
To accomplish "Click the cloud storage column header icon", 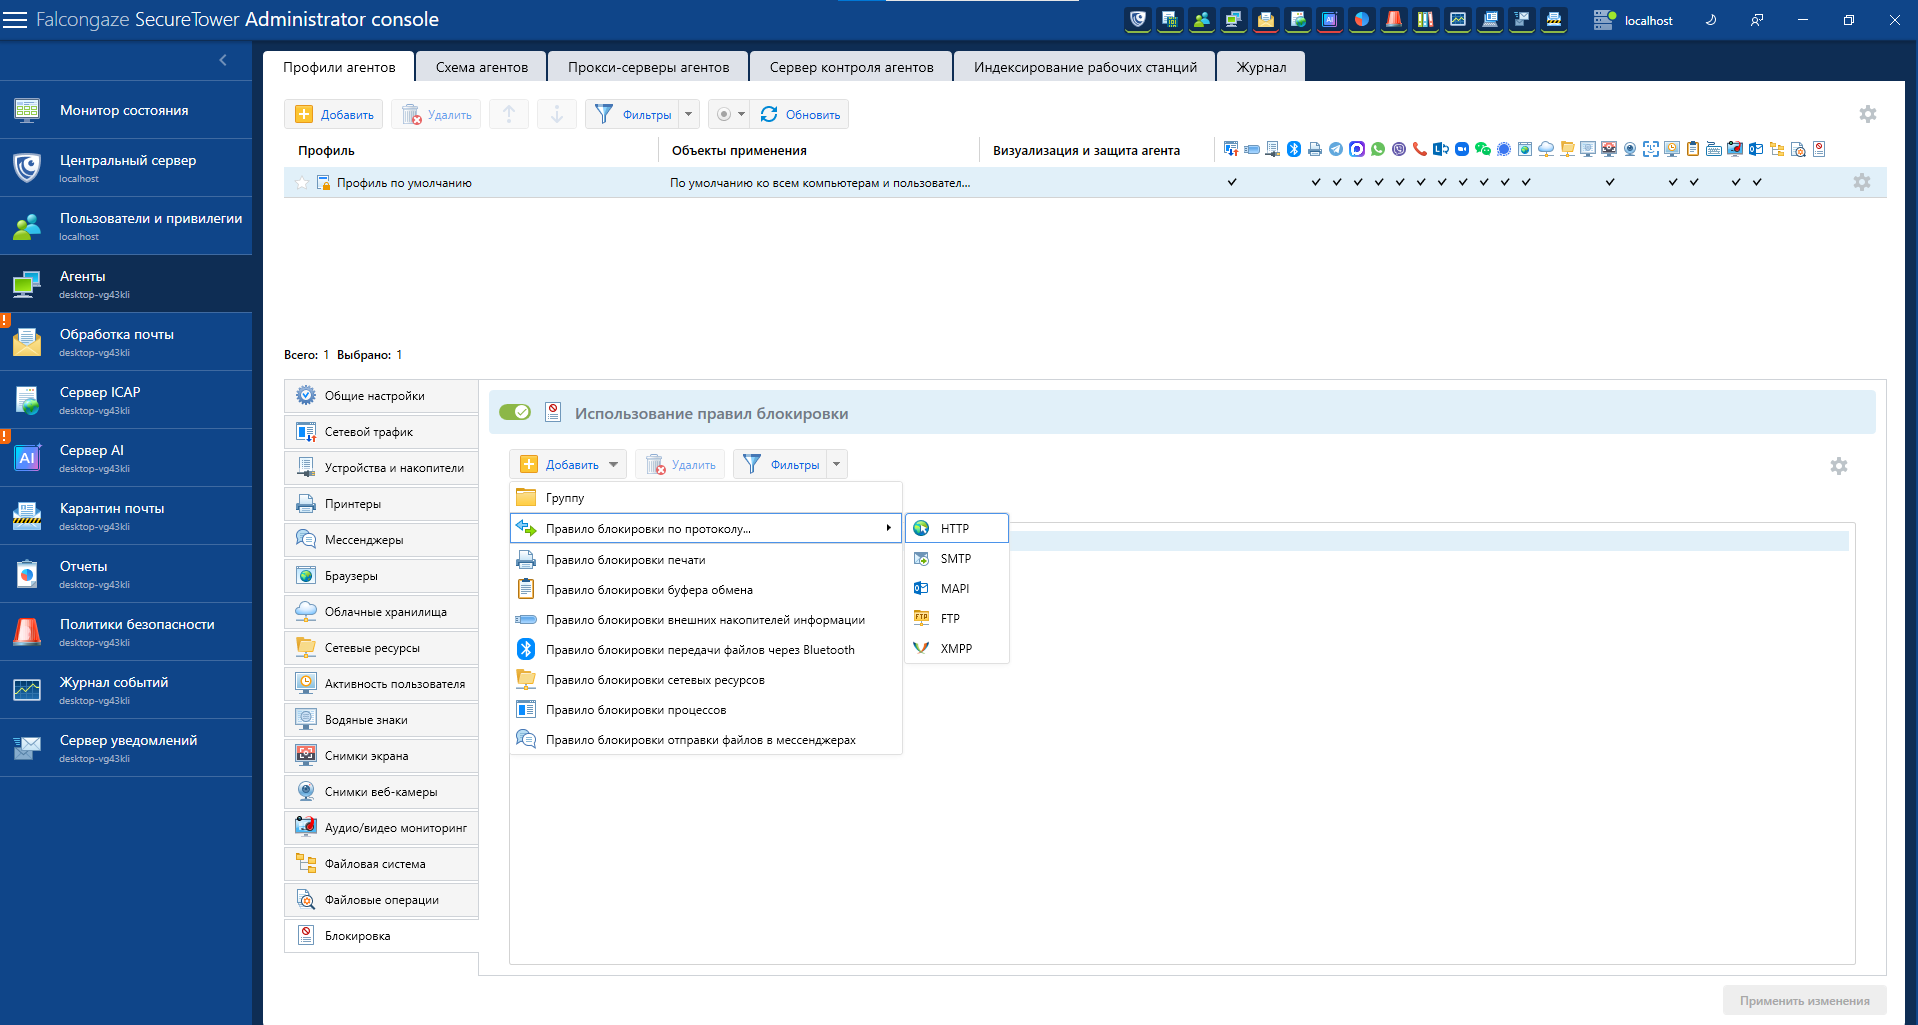I will [x=1546, y=149].
